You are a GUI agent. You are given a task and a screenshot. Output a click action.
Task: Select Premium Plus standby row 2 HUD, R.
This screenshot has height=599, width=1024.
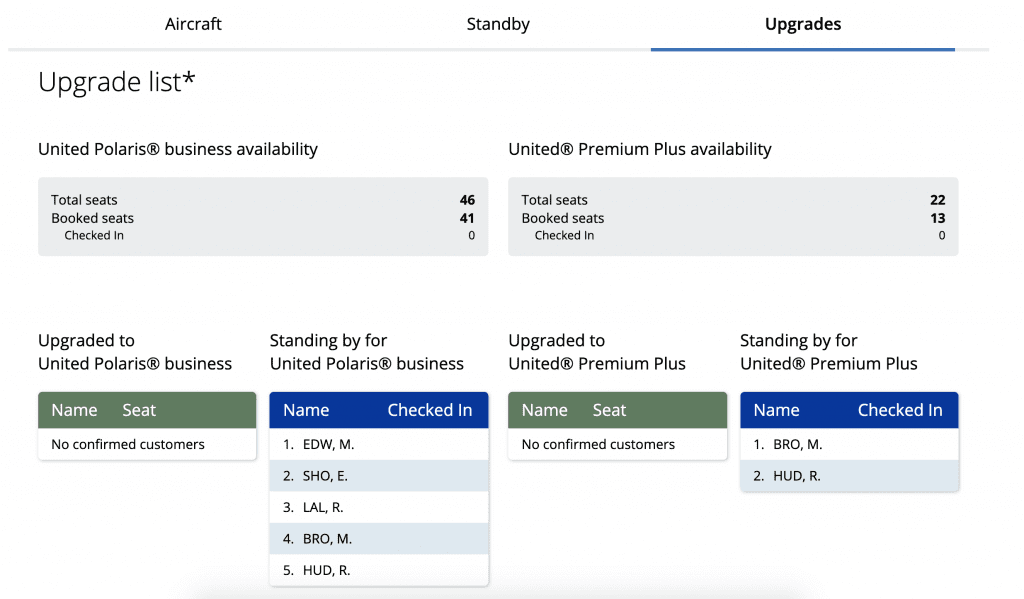(x=849, y=476)
